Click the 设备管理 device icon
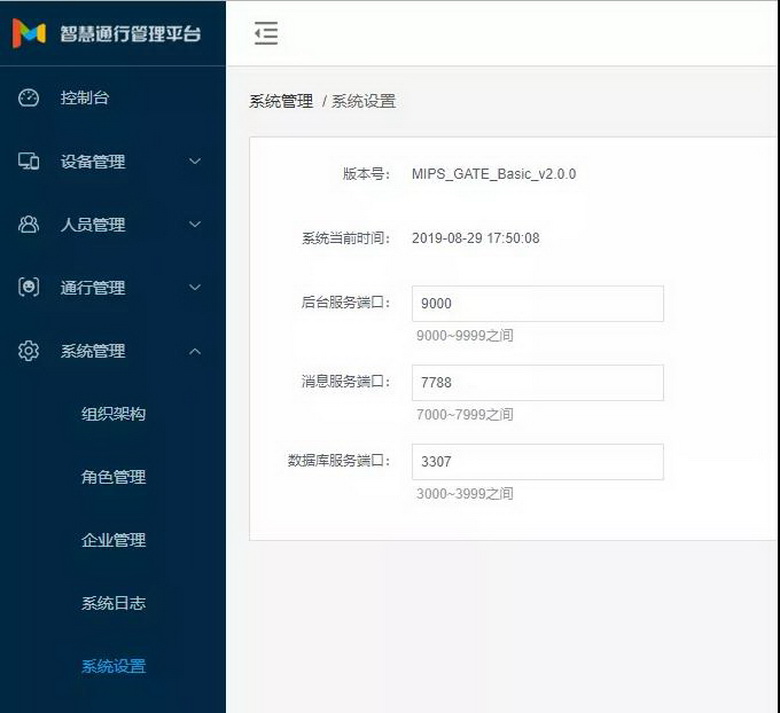The image size is (780, 713). pyautogui.click(x=29, y=161)
